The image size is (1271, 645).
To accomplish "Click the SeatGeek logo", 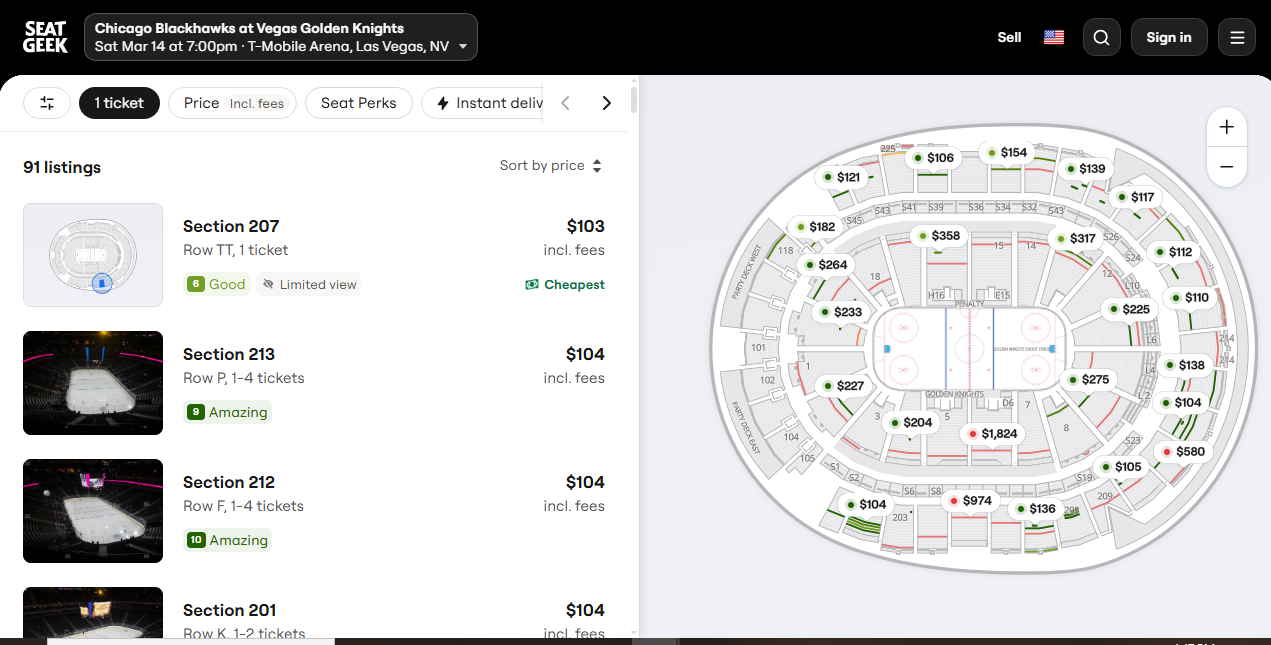I will (x=46, y=37).
